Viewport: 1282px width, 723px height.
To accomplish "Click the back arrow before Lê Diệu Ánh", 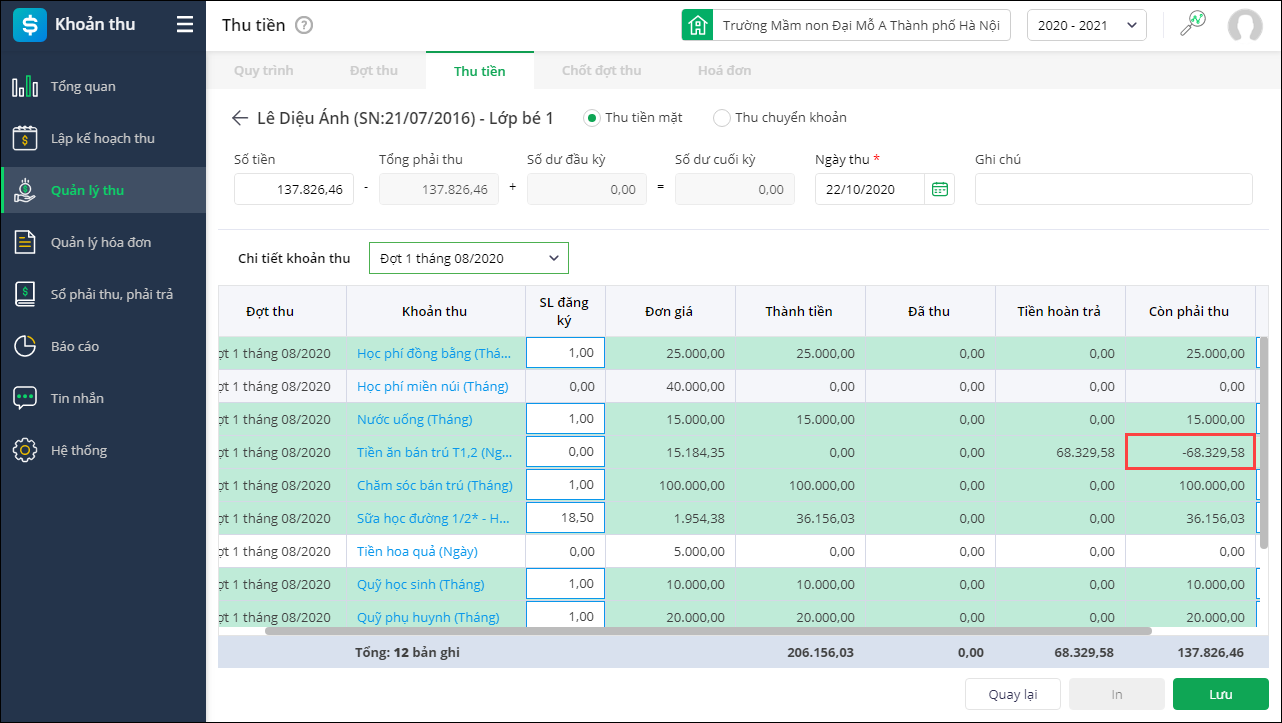I will pos(239,118).
